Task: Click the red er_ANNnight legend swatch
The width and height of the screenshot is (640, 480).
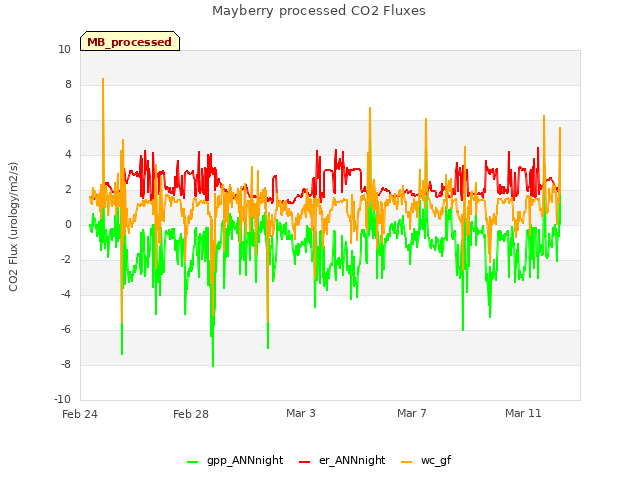Action: pos(304,462)
